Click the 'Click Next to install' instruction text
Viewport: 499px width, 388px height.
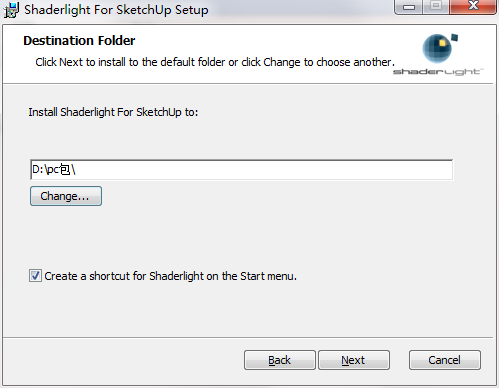coord(215,62)
